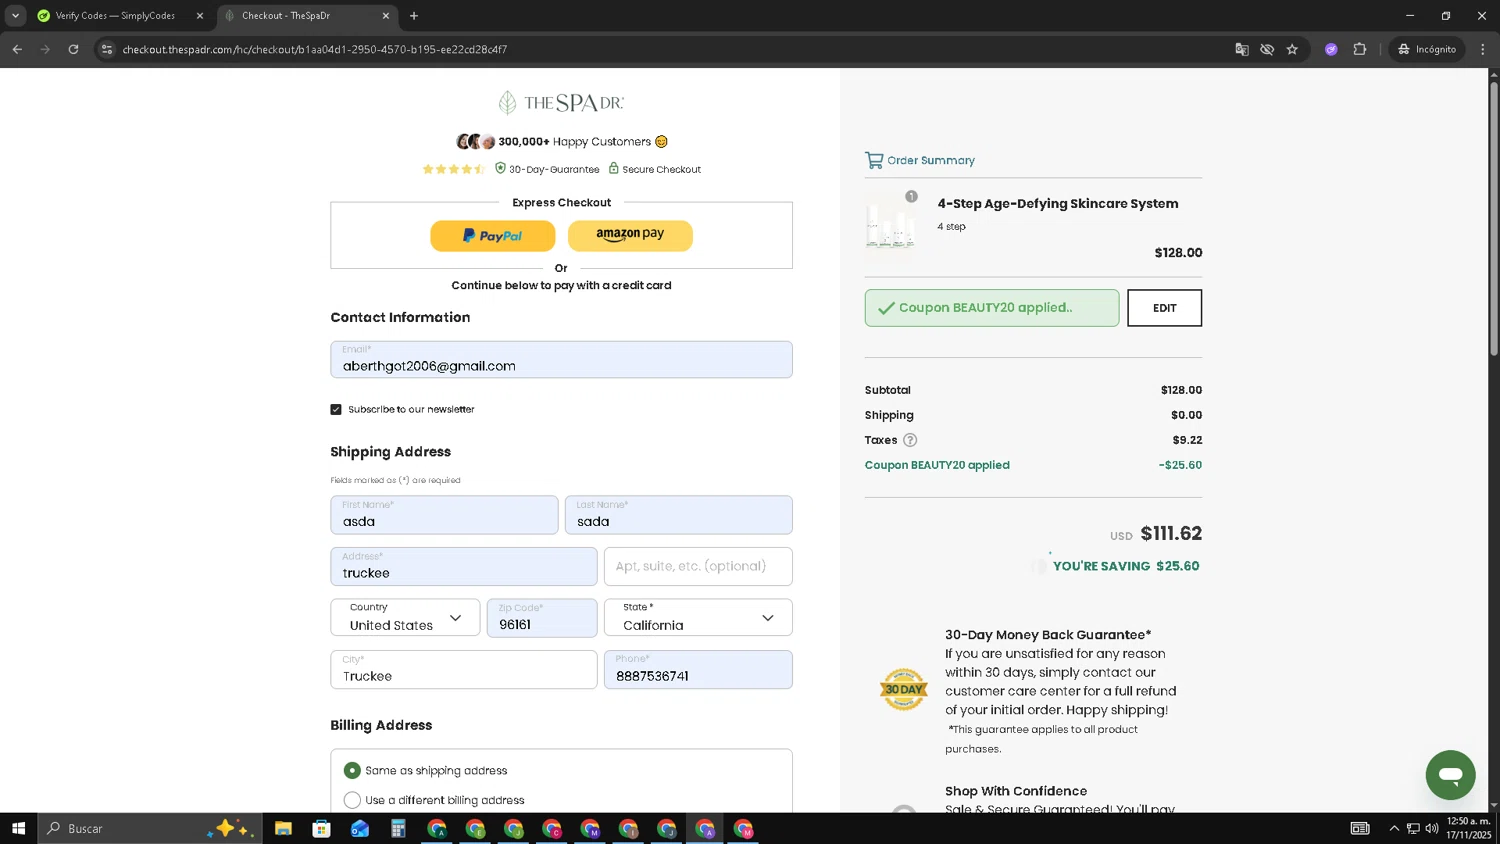Open the Country dropdown
Image resolution: width=1500 pixels, height=844 pixels.
click(x=405, y=618)
